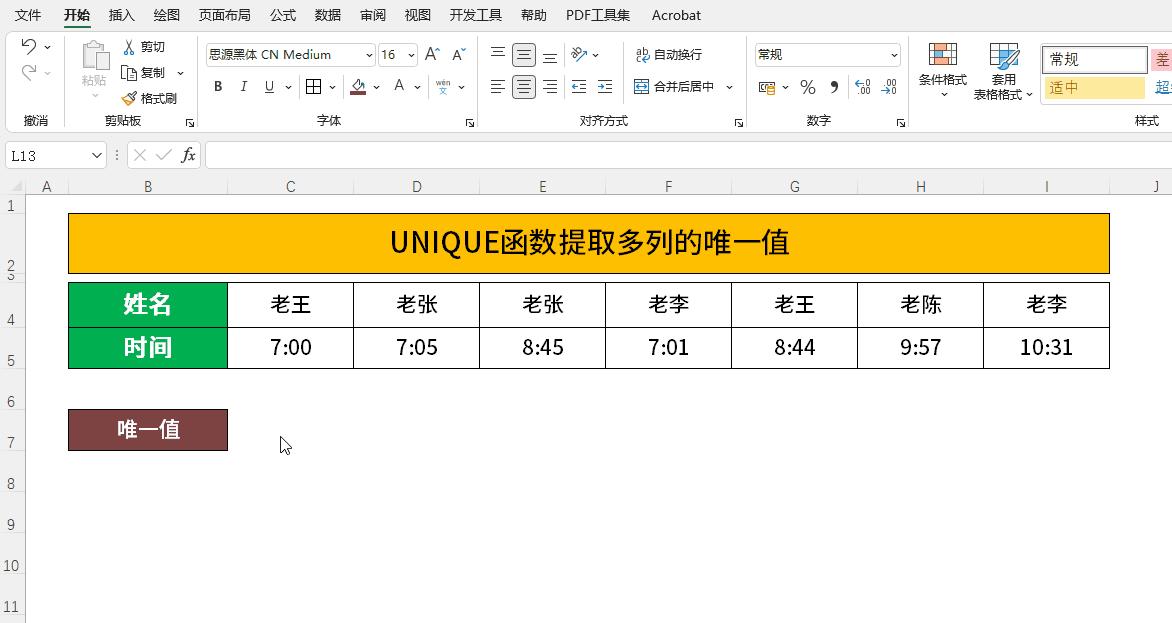Toggle underline formatting with the U icon
Image resolution: width=1172 pixels, height=623 pixels.
[x=267, y=87]
